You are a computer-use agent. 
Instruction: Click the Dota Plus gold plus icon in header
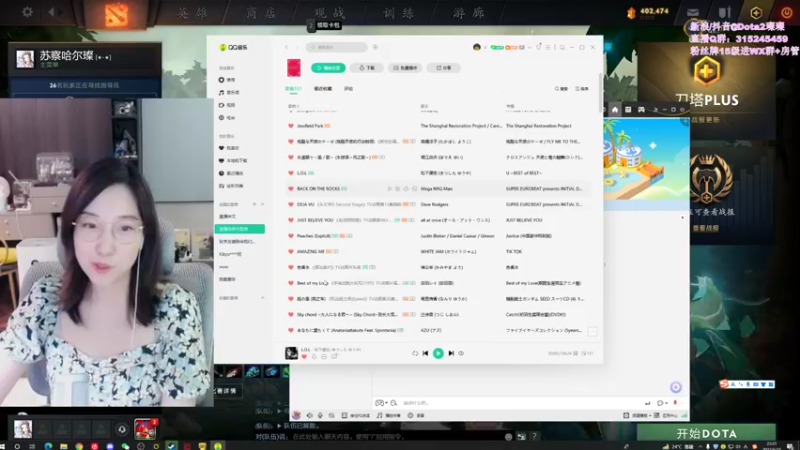[756, 13]
